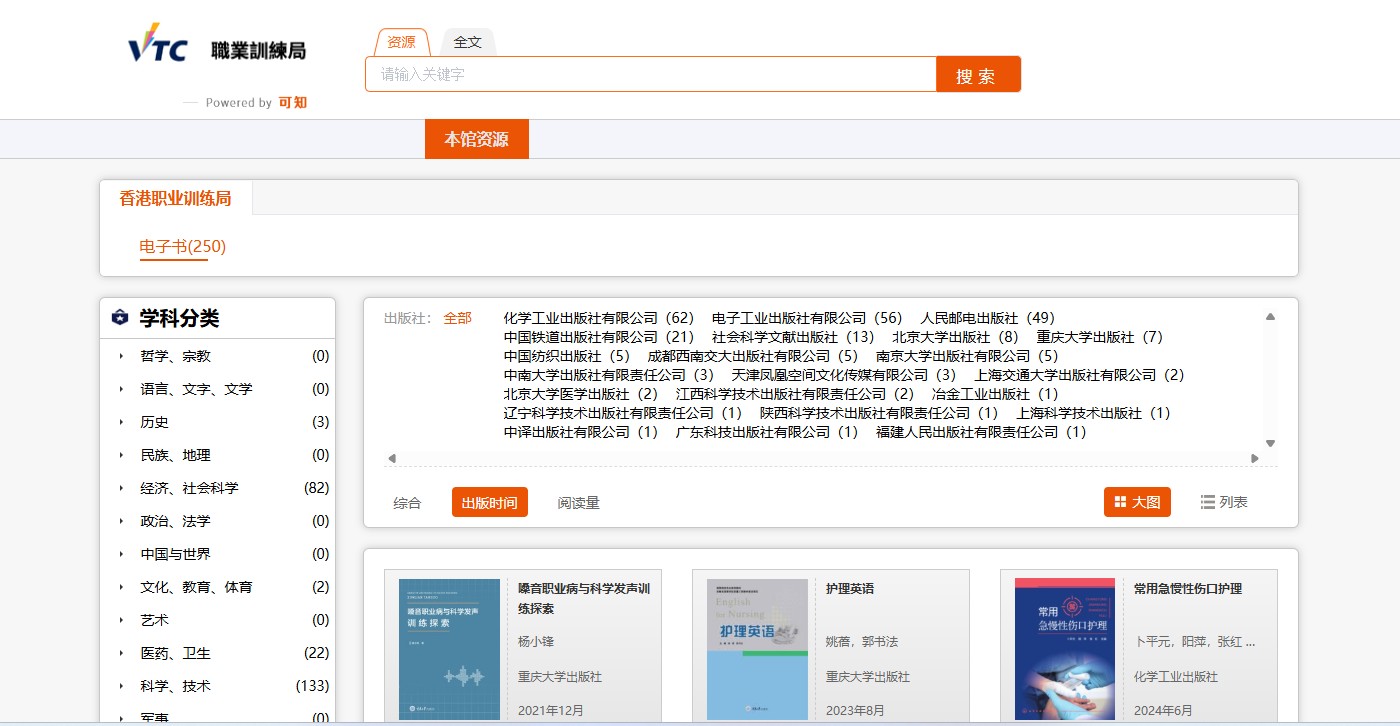
Task: Click publisher list left scroll arrow
Action: click(x=392, y=458)
